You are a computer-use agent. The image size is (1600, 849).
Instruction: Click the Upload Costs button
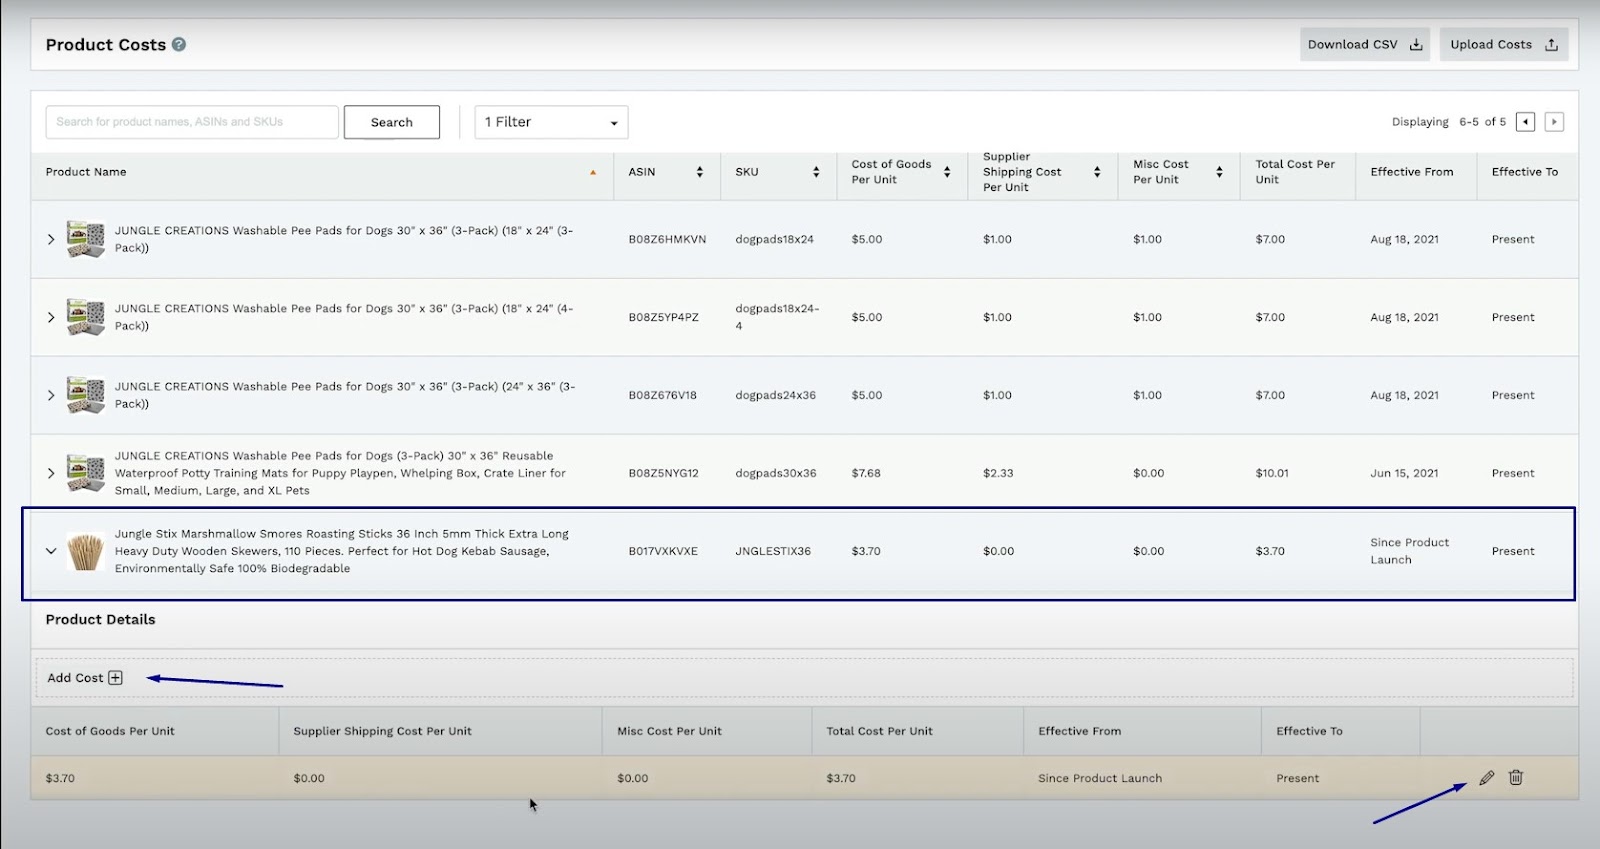[x=1503, y=44]
